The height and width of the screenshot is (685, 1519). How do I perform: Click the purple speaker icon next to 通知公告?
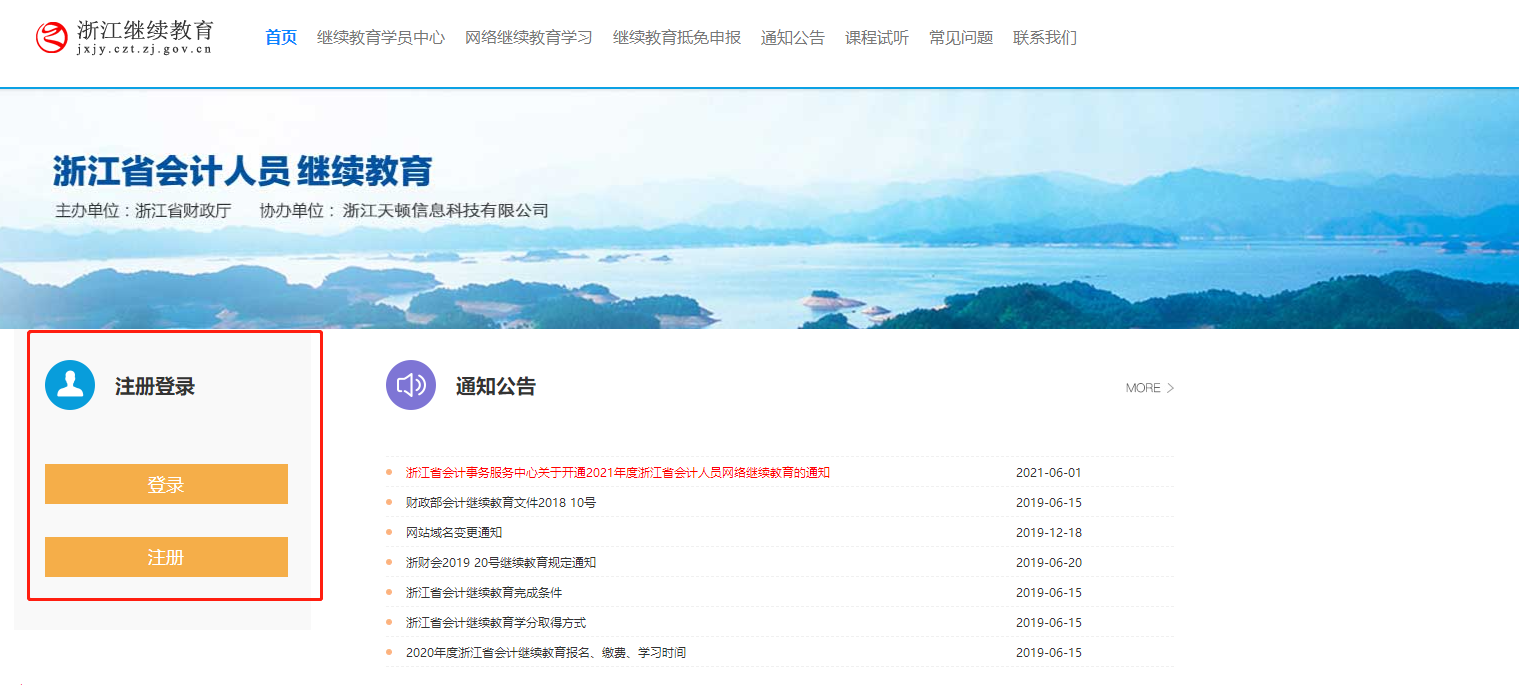pyautogui.click(x=411, y=386)
